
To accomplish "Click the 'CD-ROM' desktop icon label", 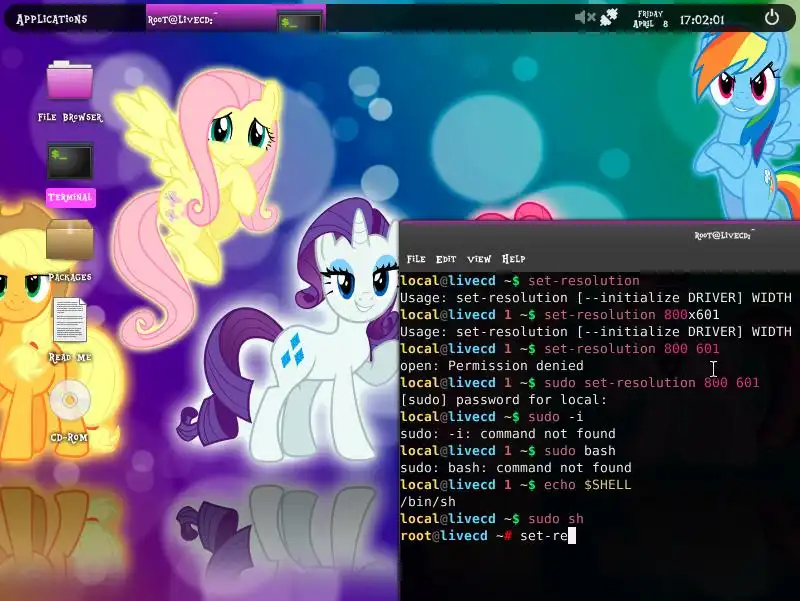I will (x=69, y=438).
